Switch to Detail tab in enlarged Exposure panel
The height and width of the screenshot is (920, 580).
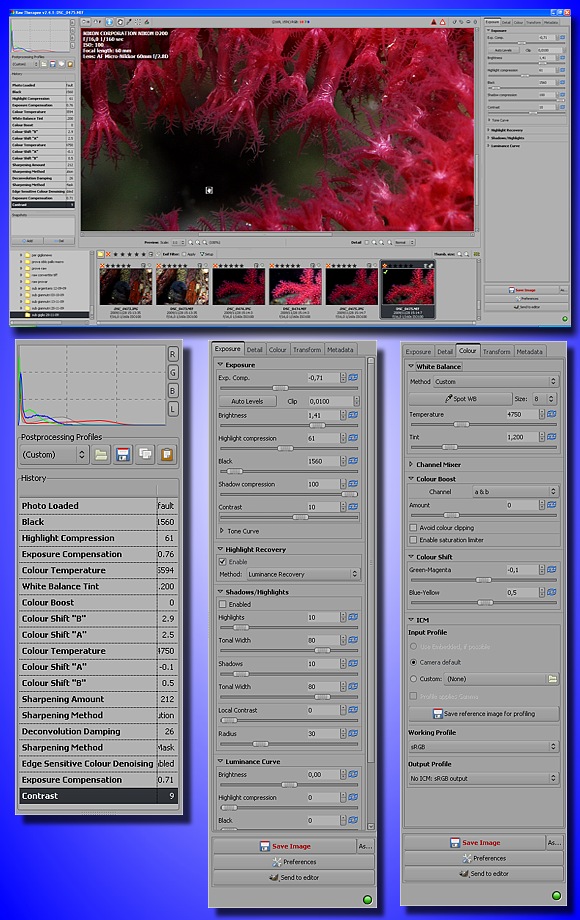255,350
